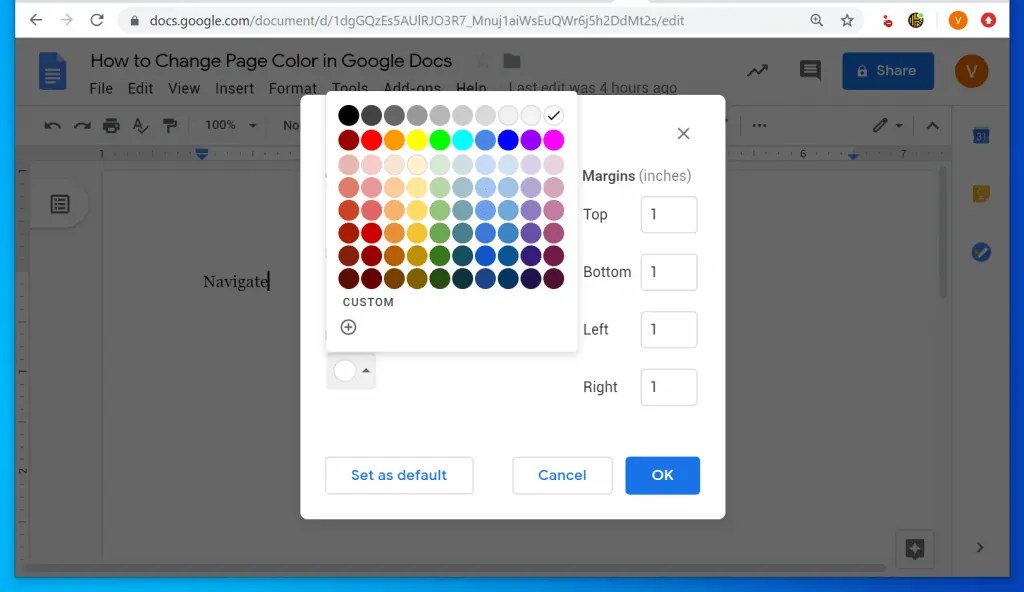1024x592 pixels.
Task: Open the Tasks side panel icon
Action: [981, 252]
